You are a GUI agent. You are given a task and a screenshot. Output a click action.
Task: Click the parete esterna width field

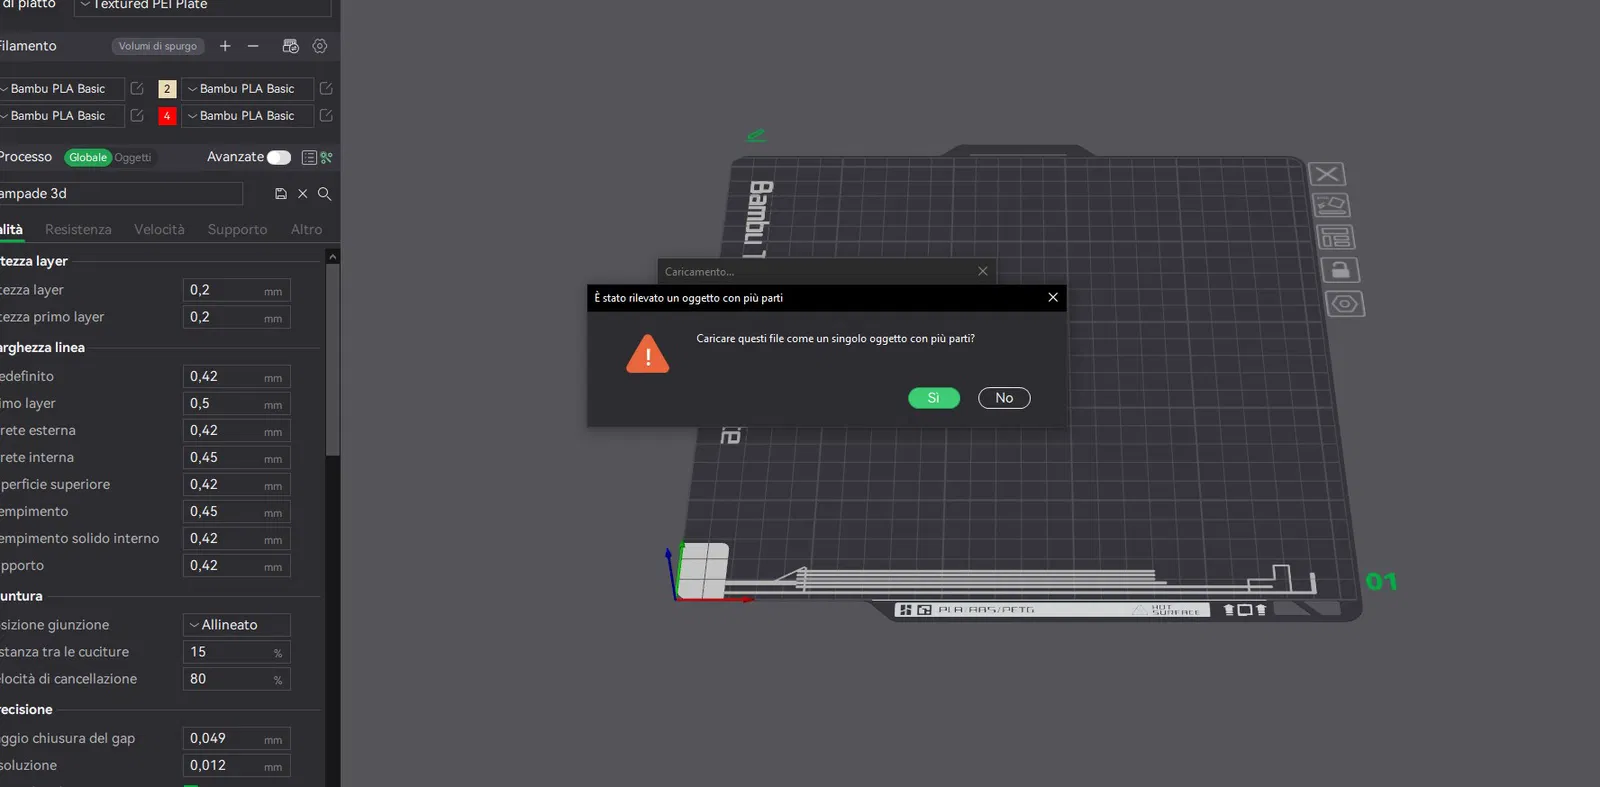click(237, 431)
